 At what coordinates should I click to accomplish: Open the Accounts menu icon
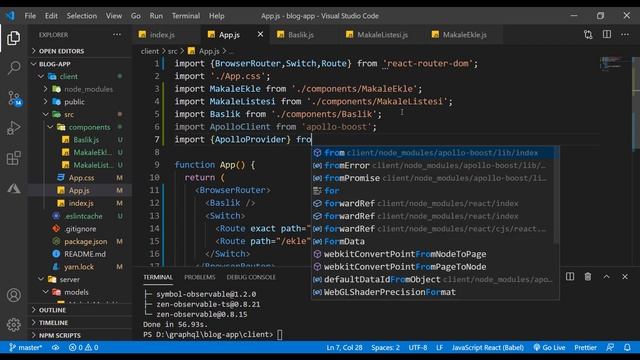(x=13, y=295)
